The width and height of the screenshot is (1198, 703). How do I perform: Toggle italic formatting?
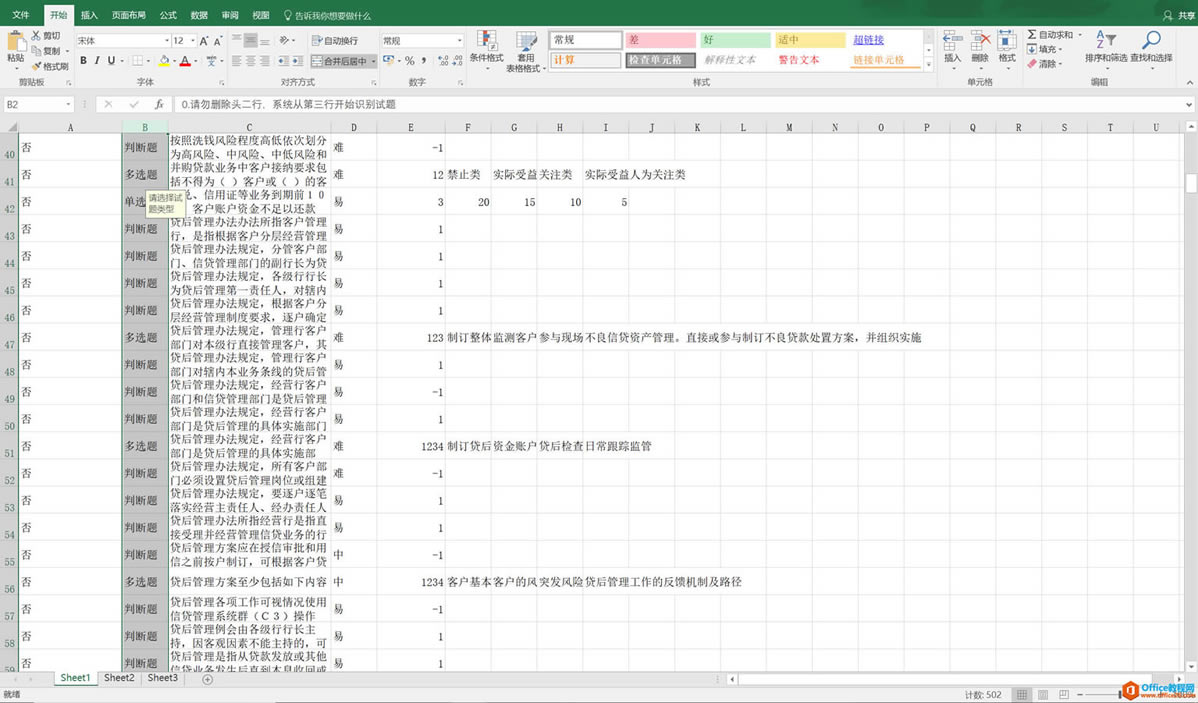tap(97, 60)
